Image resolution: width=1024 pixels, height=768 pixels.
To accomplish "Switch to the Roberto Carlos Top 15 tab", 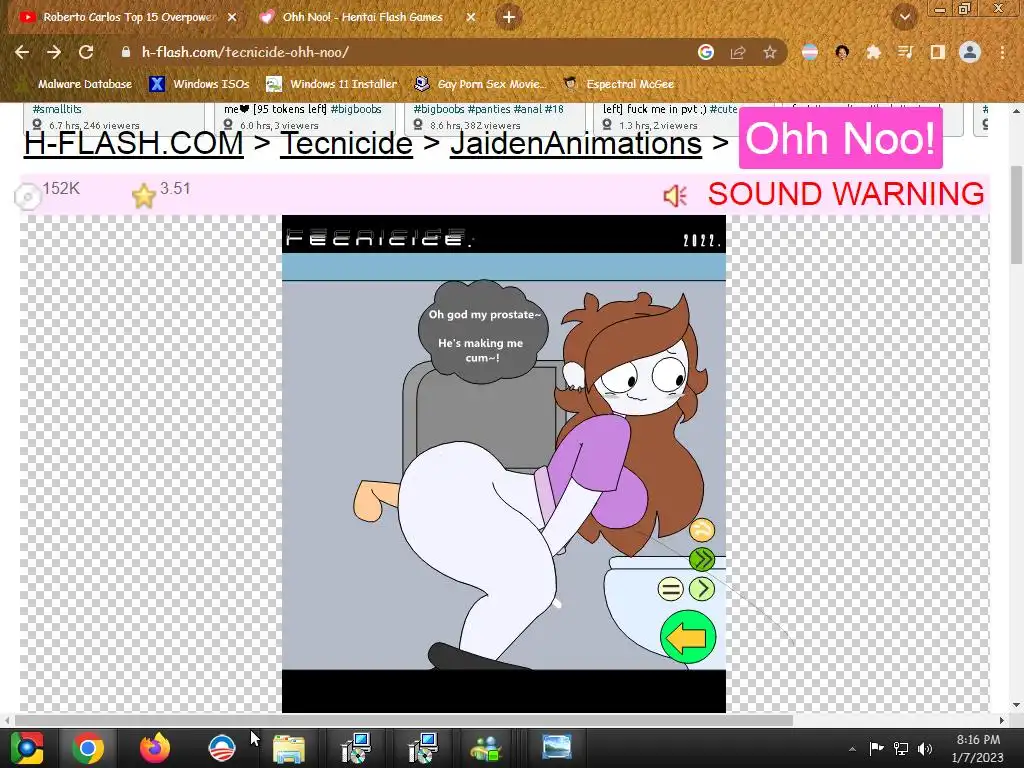I will click(x=127, y=17).
